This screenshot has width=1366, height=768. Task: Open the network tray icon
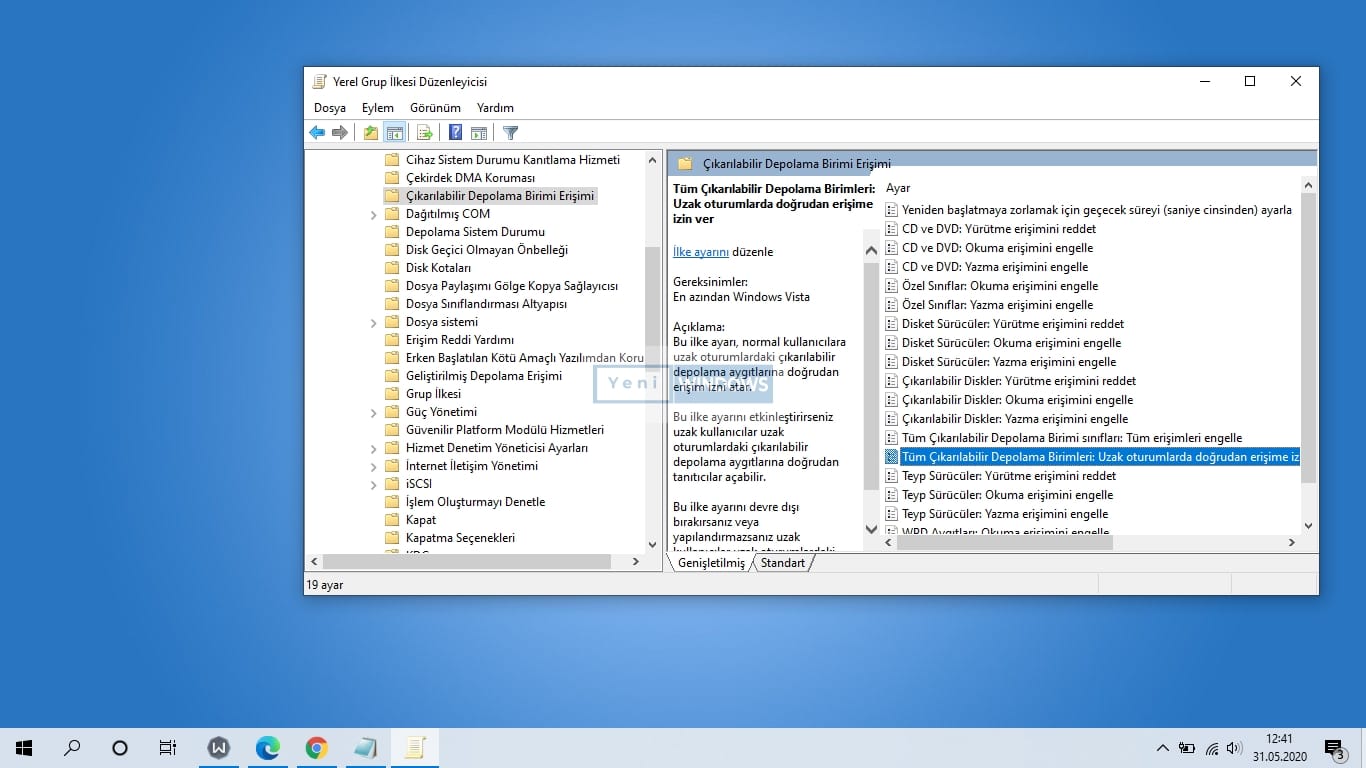pyautogui.click(x=1211, y=748)
